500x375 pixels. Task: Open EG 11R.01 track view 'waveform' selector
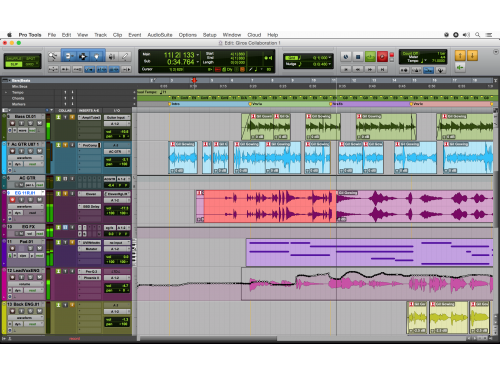(x=25, y=206)
